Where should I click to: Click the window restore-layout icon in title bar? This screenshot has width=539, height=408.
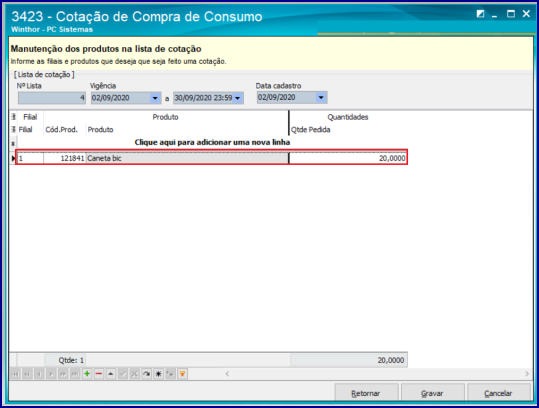point(480,14)
